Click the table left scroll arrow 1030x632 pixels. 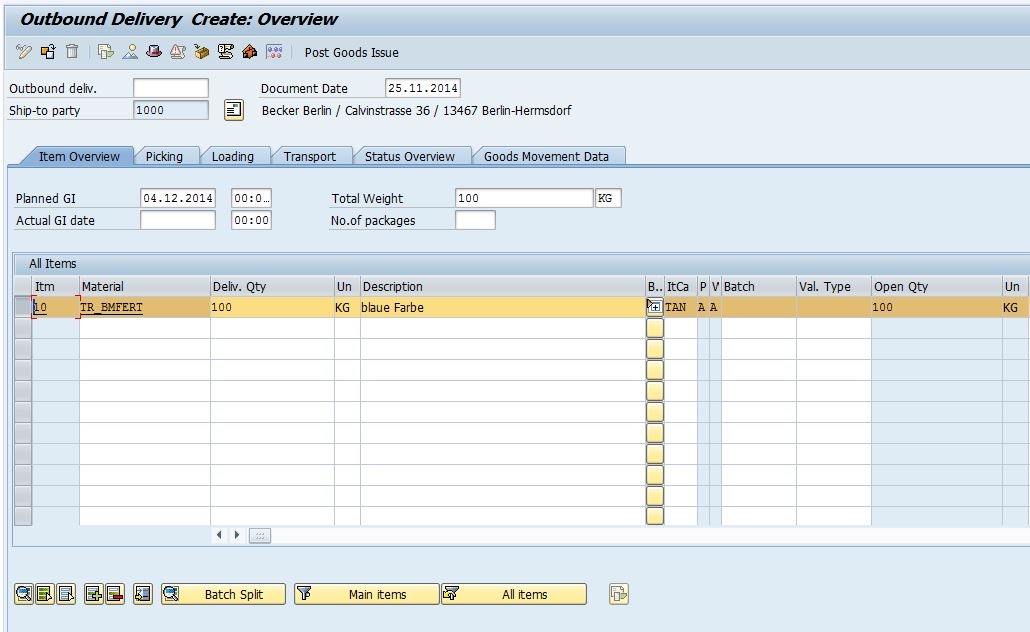click(x=219, y=535)
